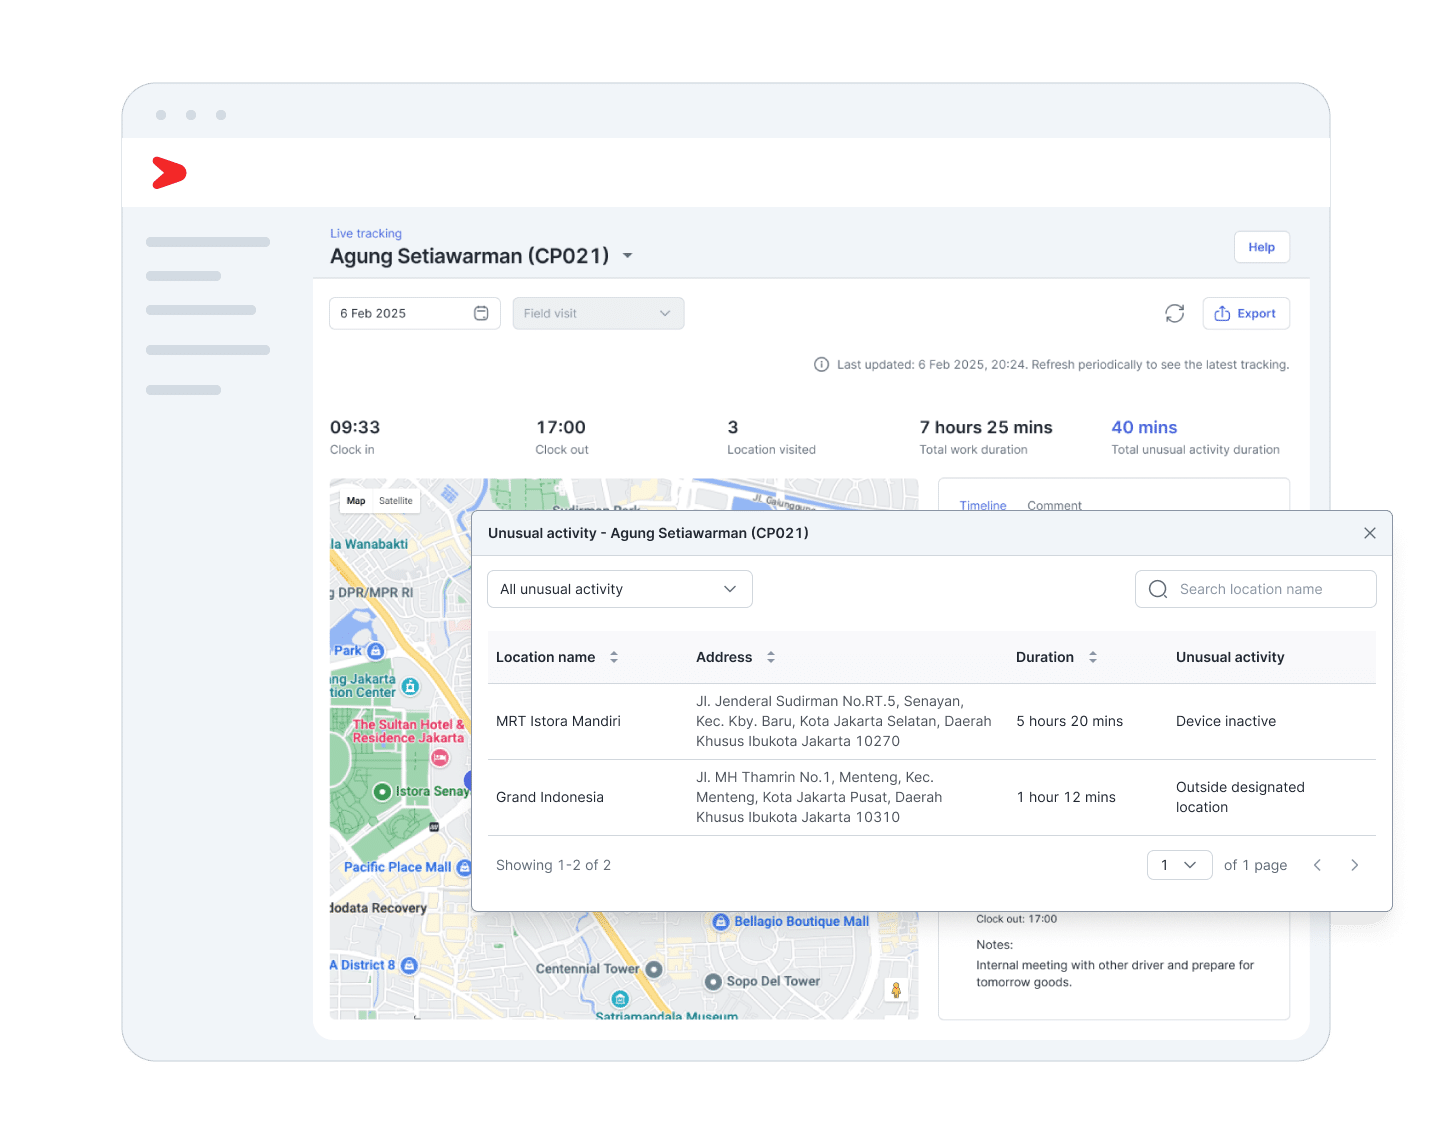Click the Export button
1452x1144 pixels.
pyautogui.click(x=1246, y=314)
